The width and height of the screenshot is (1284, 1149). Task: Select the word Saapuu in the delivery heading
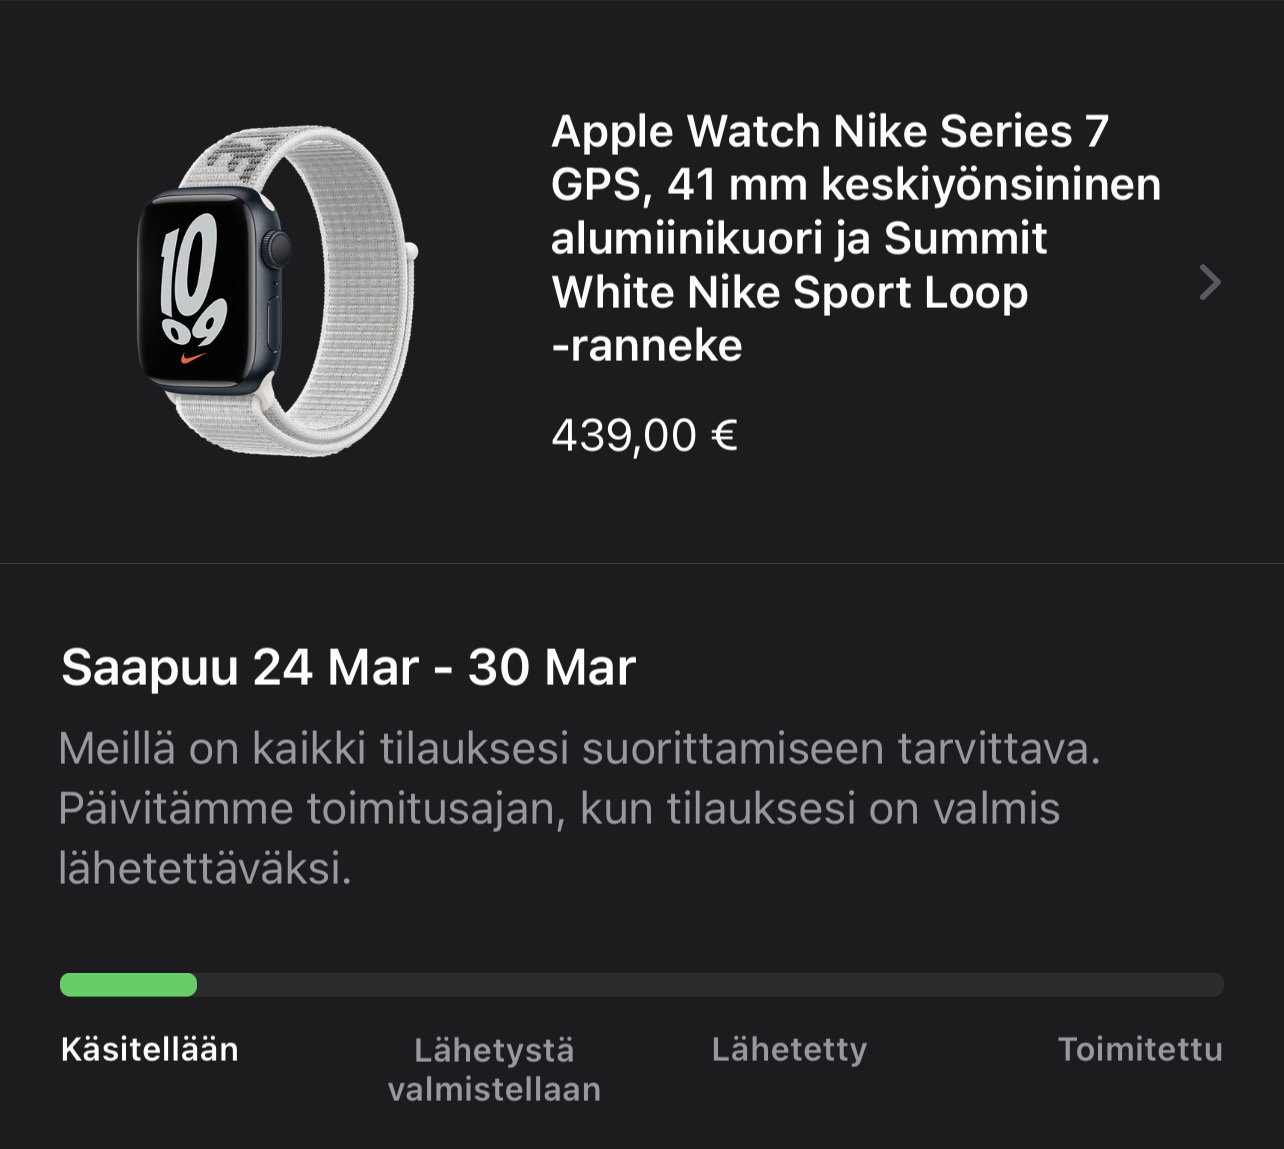[150, 668]
